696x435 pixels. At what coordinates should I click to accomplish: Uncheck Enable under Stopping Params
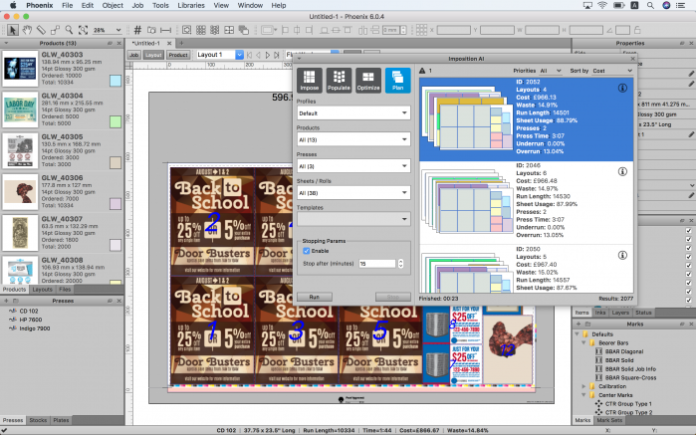(306, 251)
